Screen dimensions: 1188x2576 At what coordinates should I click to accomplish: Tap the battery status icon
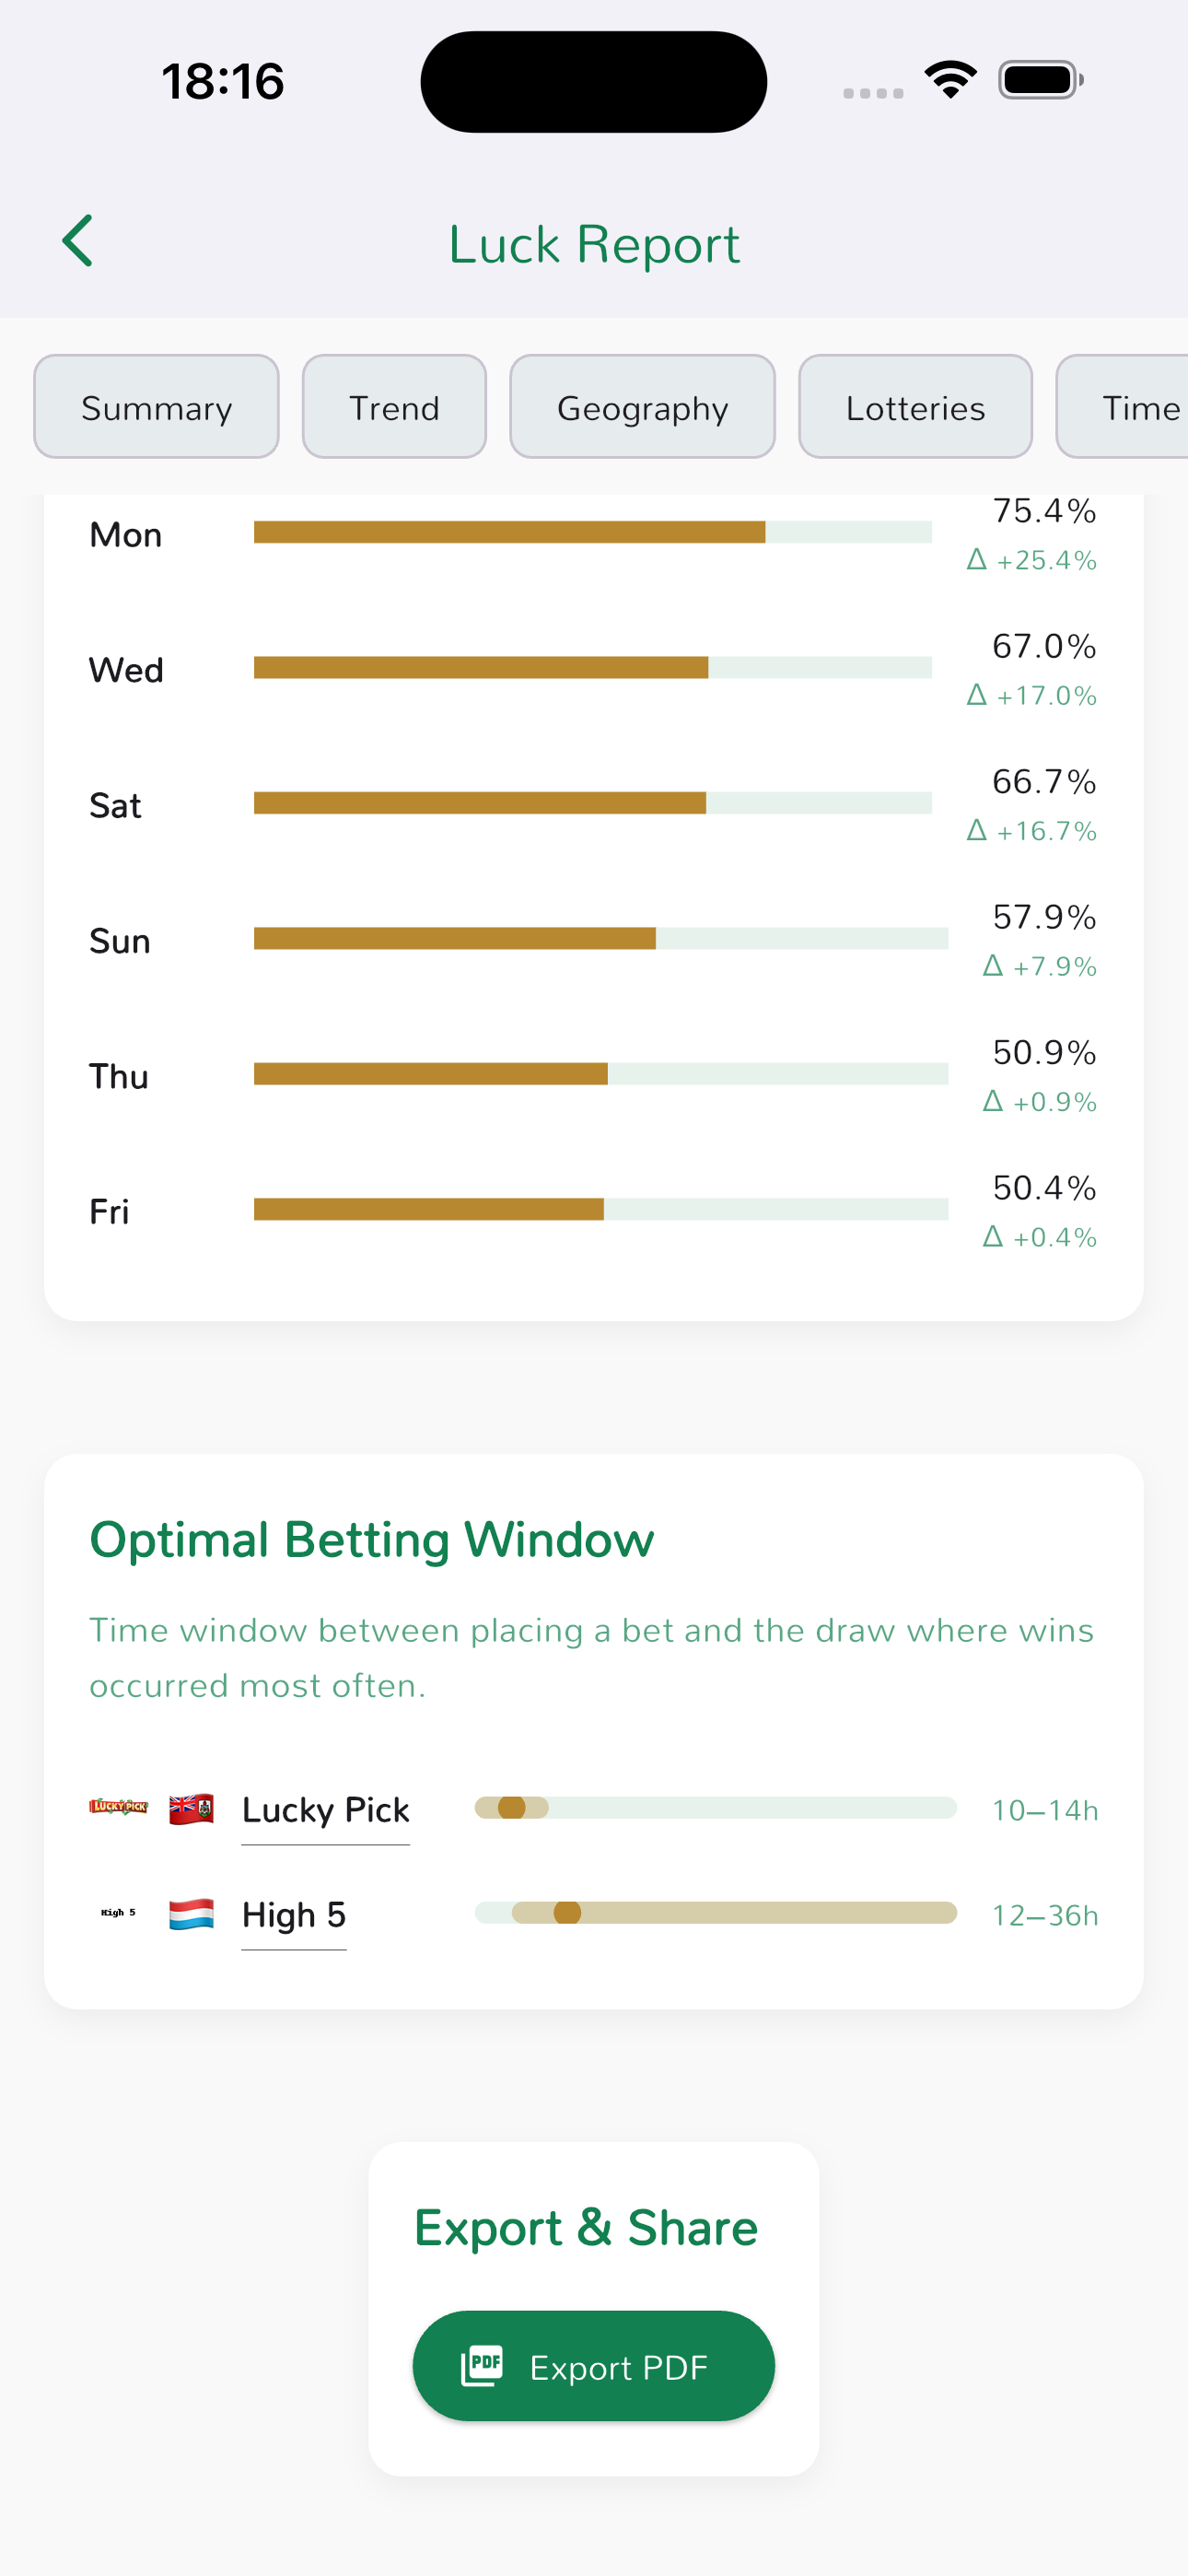(1040, 80)
